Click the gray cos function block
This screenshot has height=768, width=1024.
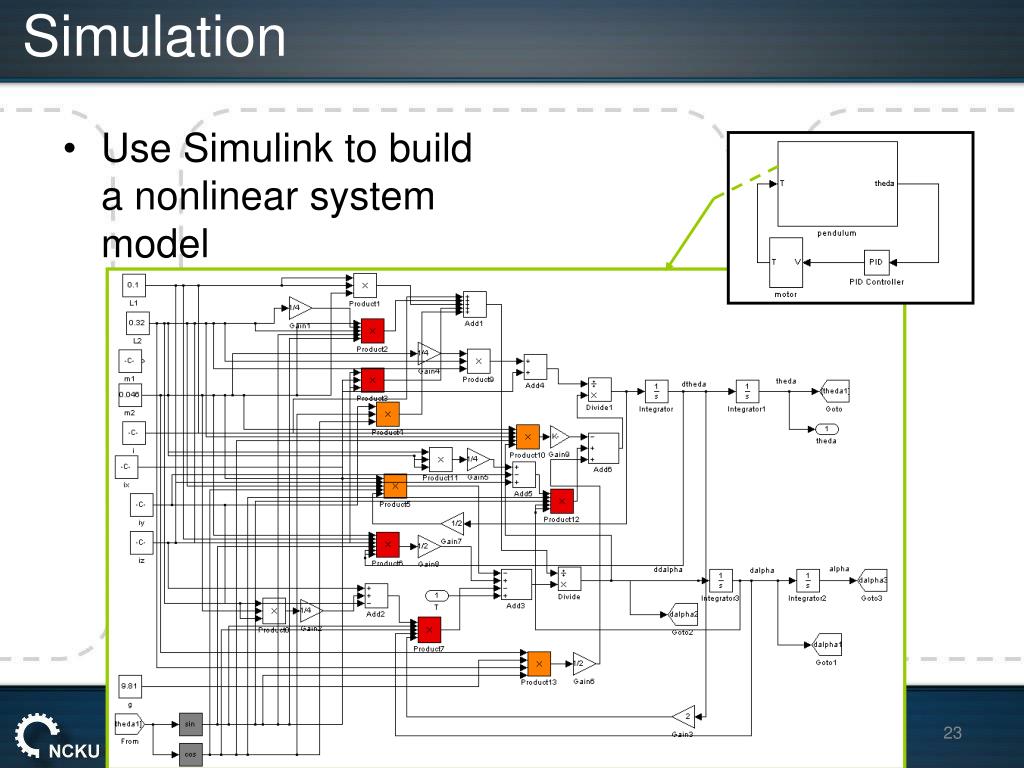tap(190, 755)
